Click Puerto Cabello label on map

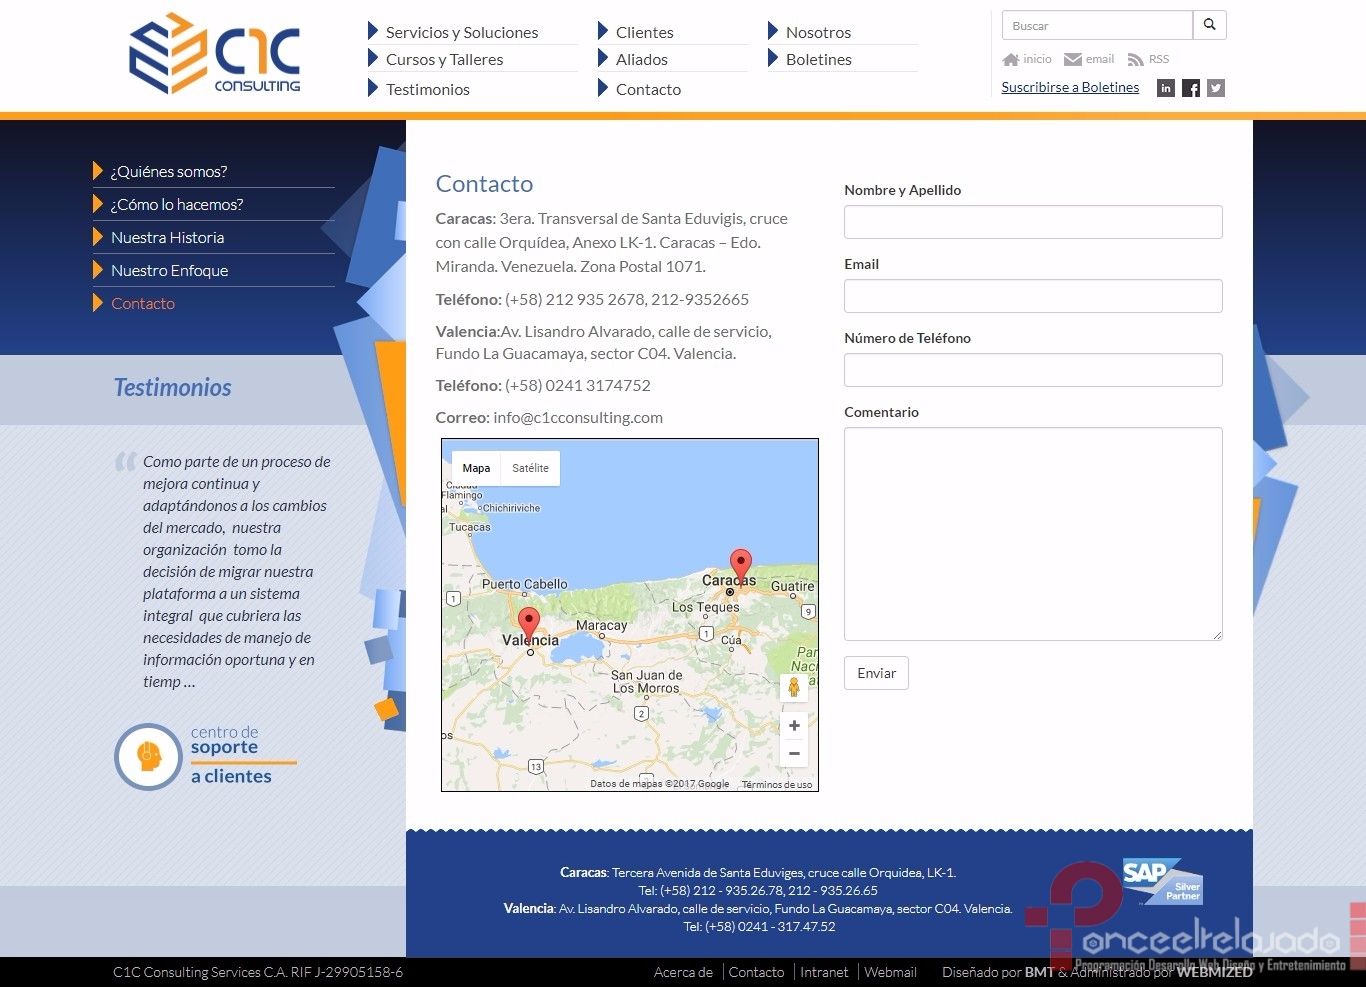pos(524,584)
